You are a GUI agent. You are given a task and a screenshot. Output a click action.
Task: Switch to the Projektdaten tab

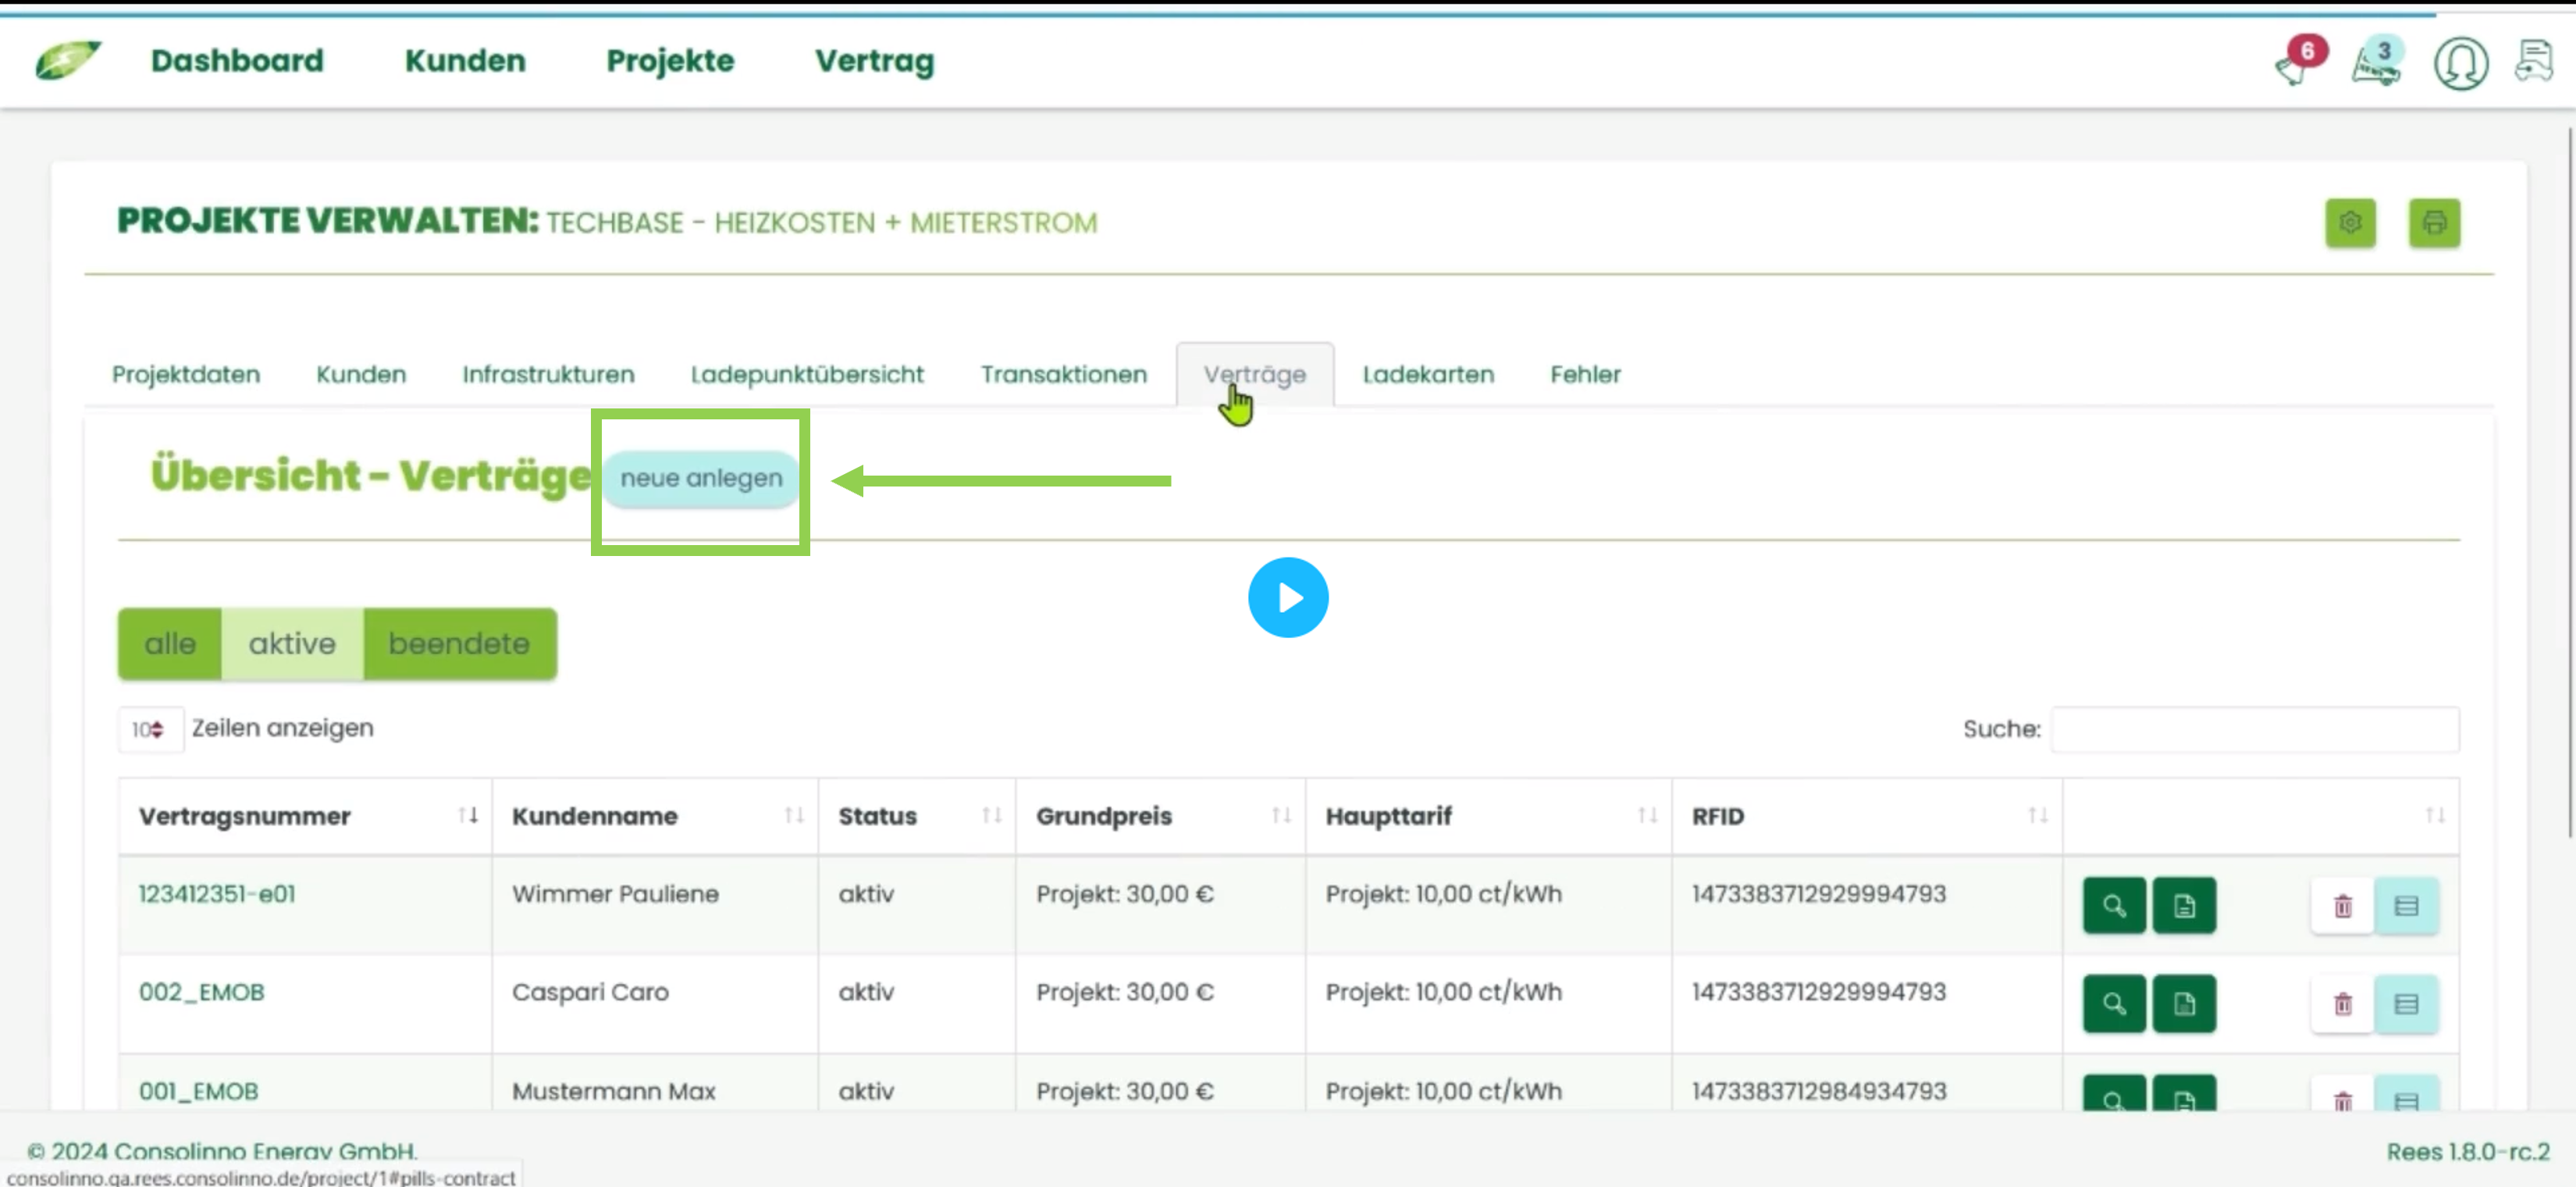(x=186, y=374)
